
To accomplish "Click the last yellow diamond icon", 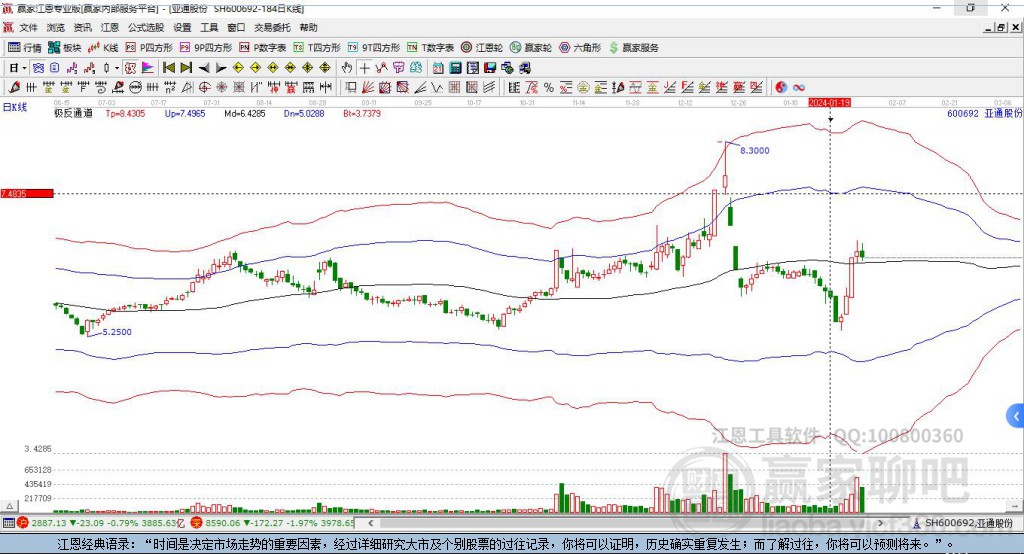I will click(325, 68).
